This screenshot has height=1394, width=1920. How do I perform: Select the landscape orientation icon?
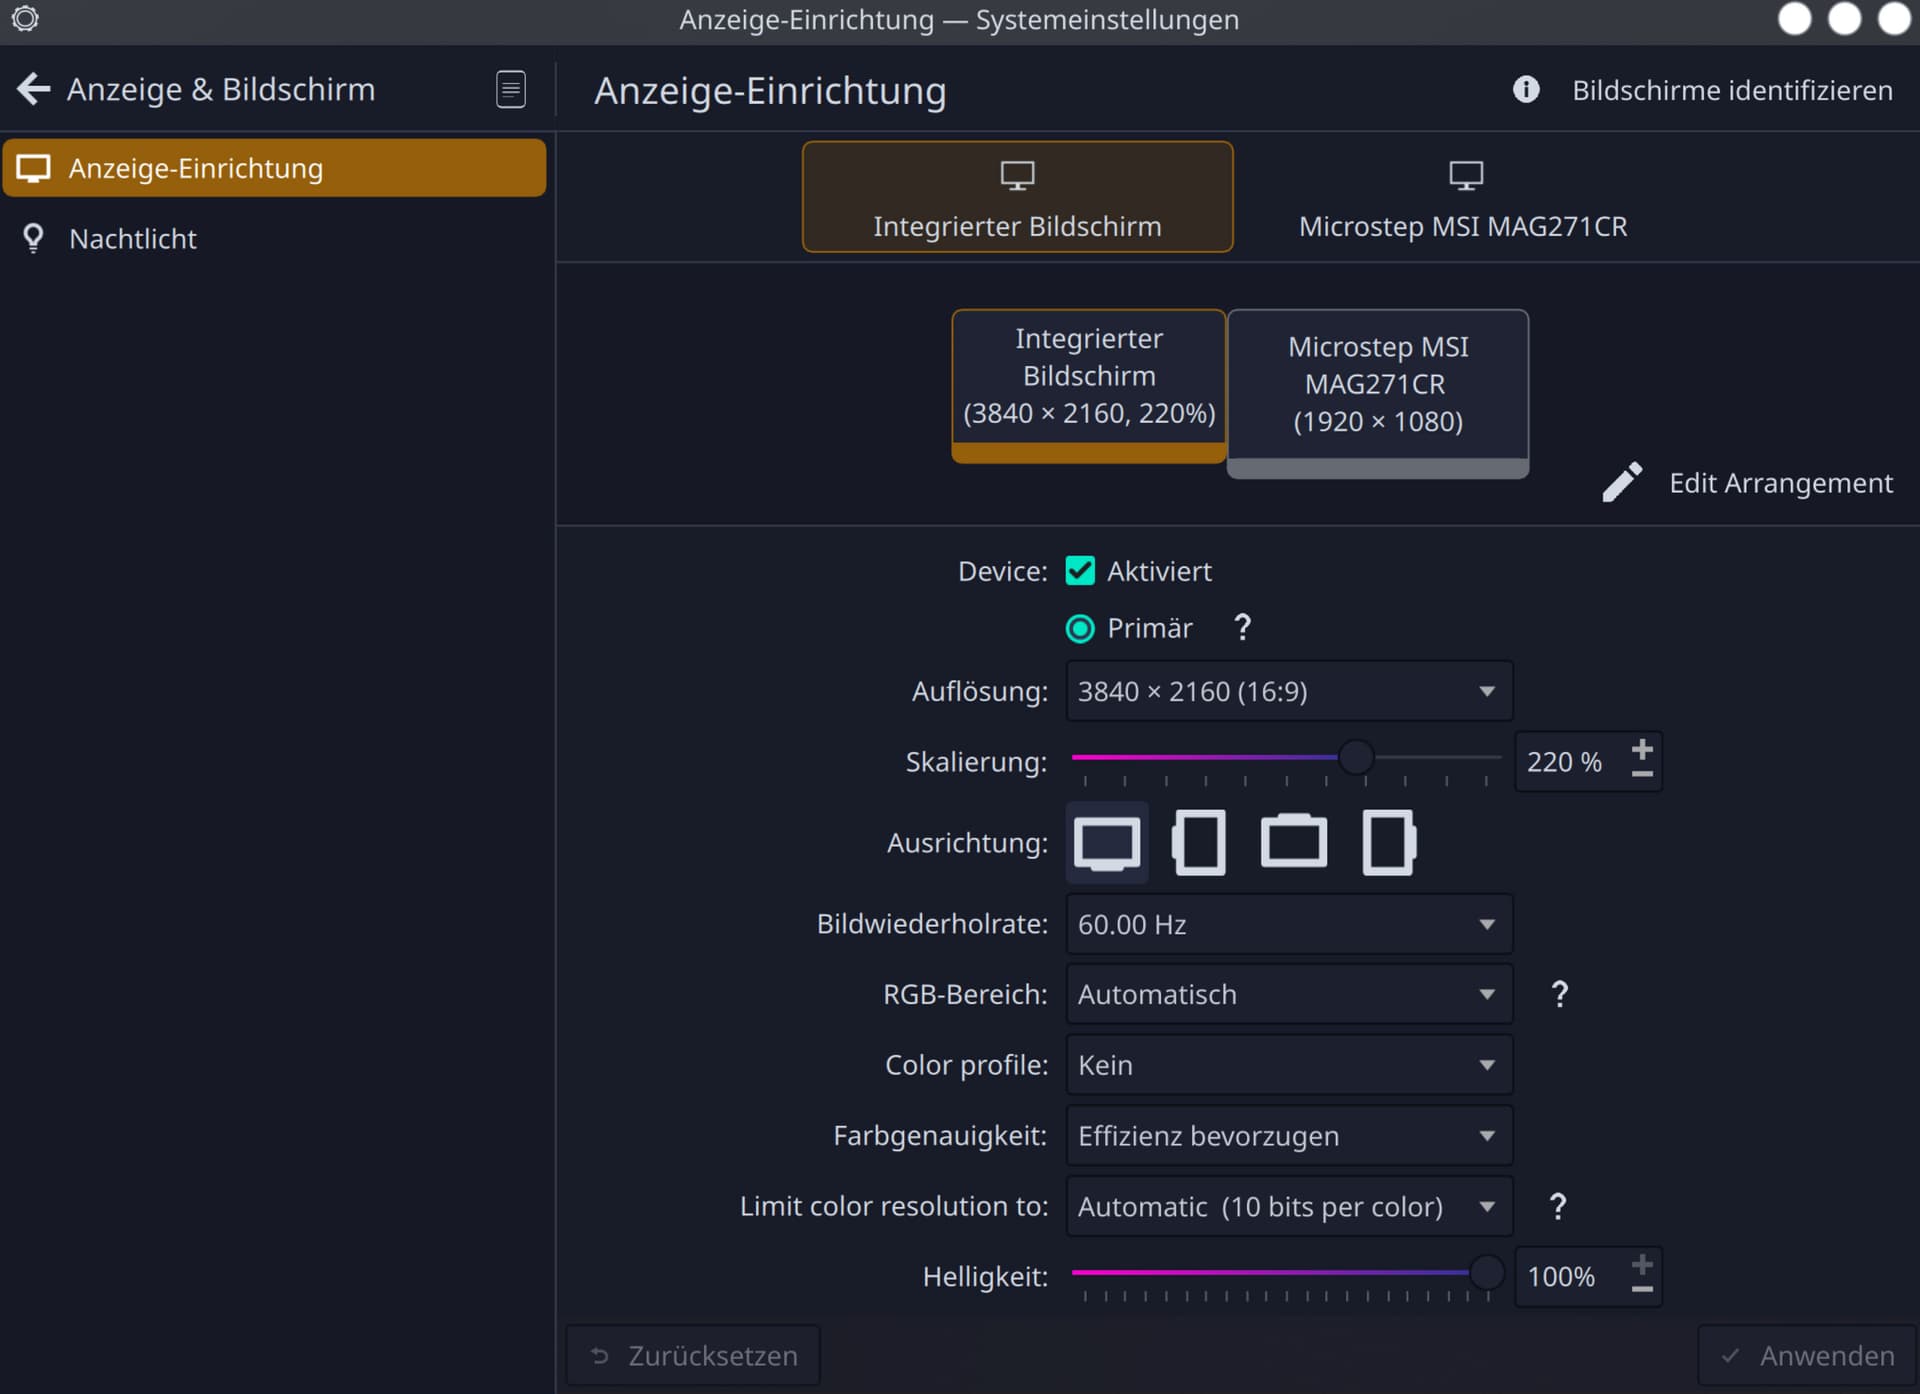coord(1106,842)
